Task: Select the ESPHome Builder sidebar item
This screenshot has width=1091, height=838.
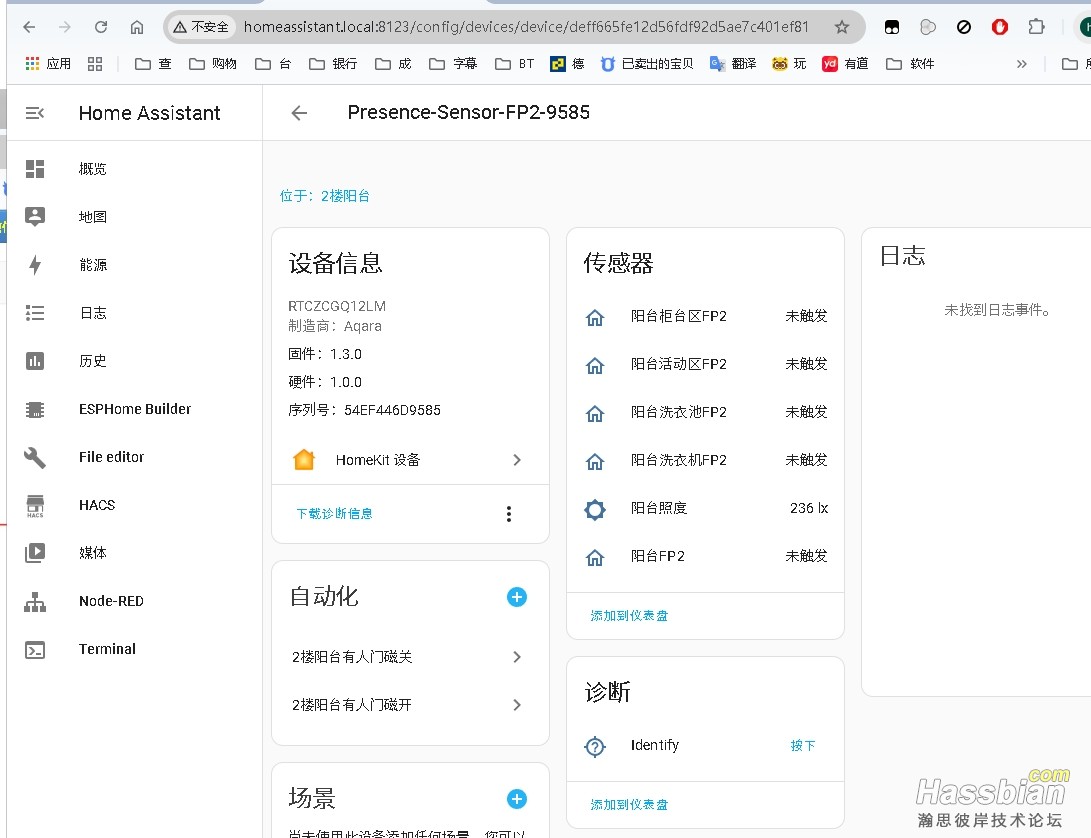Action: point(134,409)
